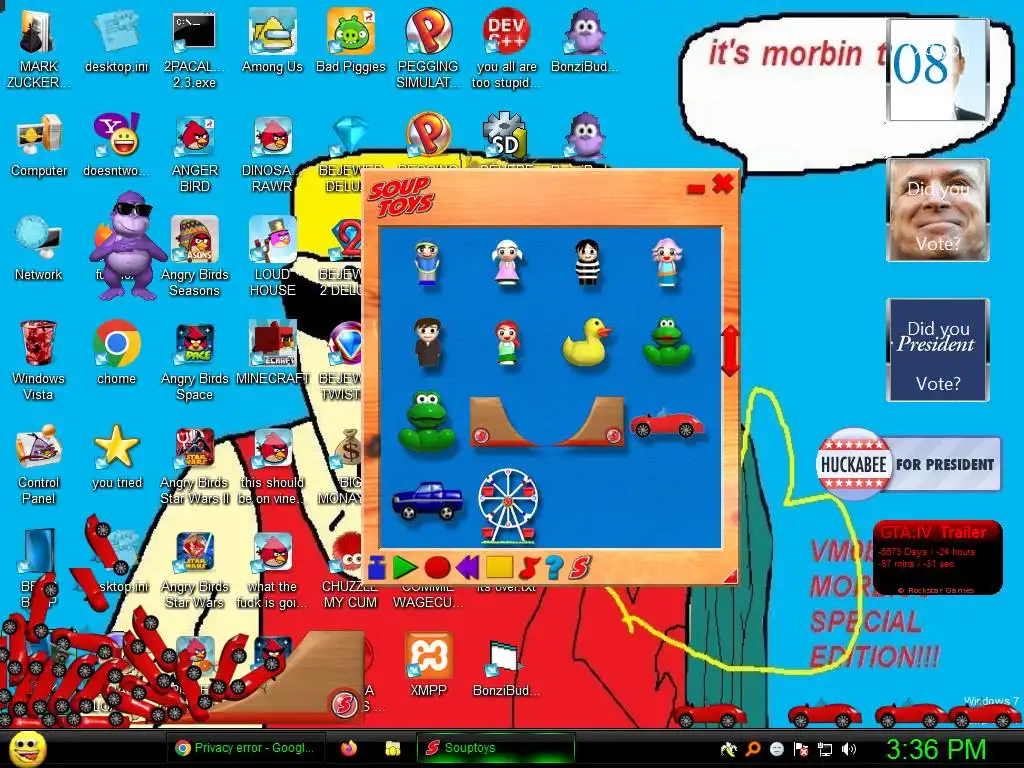Pick the rubber duck toy in Souptoys

586,342
